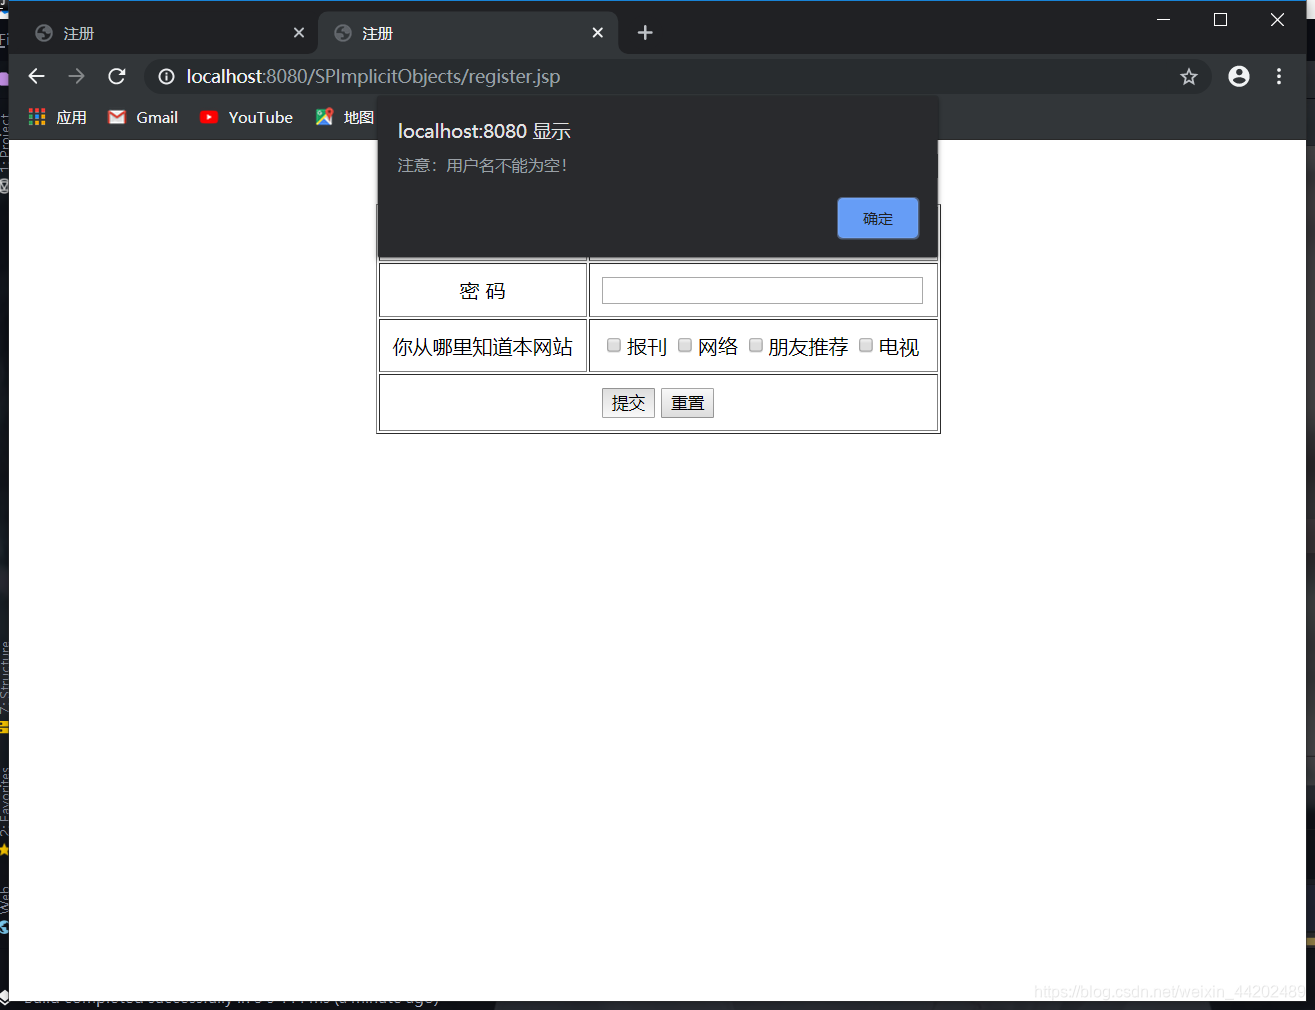Viewport: 1315px width, 1010px height.
Task: Open the Chrome profile avatar icon
Action: (x=1239, y=76)
